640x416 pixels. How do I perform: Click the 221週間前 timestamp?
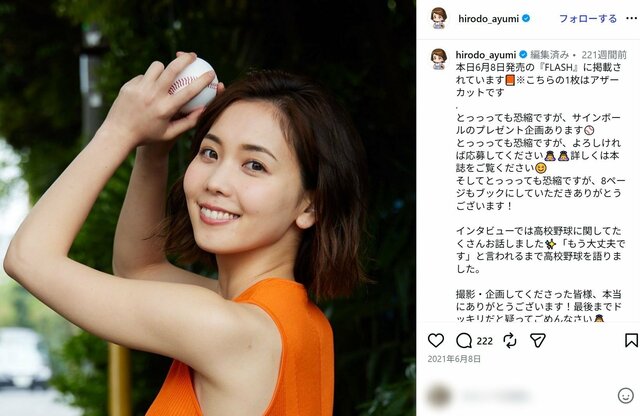click(604, 54)
